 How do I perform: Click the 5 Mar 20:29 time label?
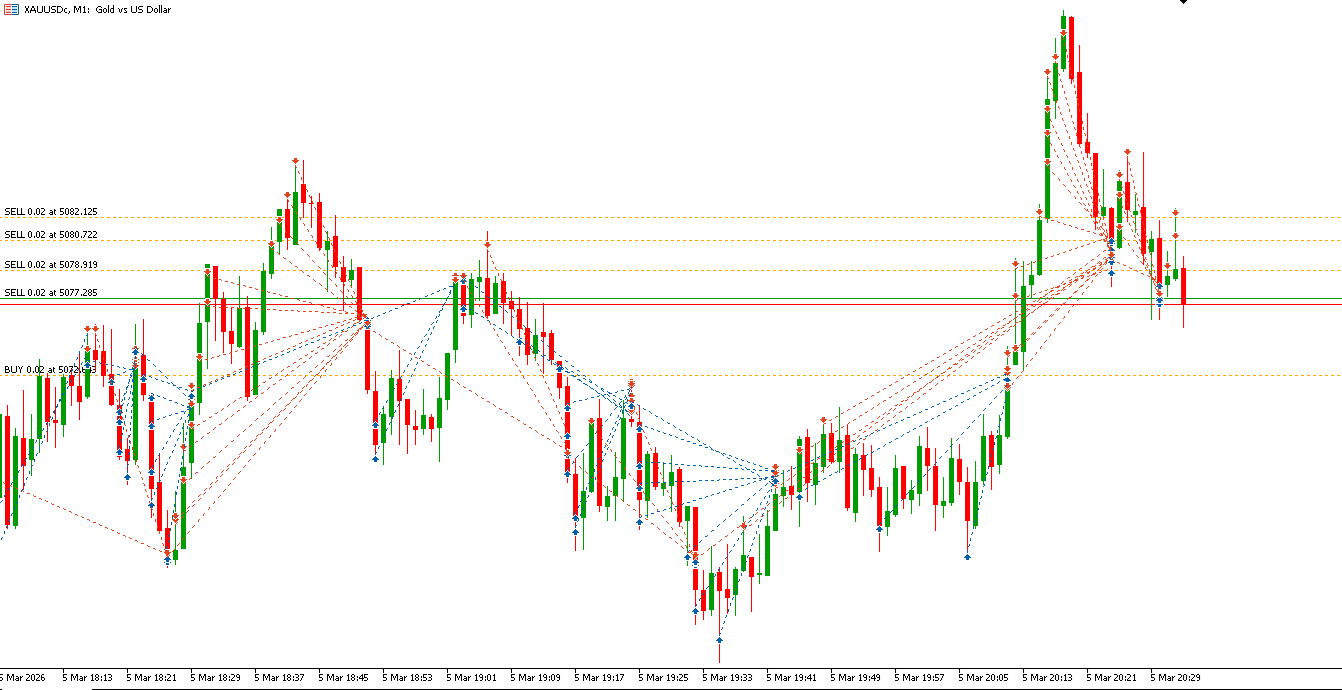point(1175,677)
